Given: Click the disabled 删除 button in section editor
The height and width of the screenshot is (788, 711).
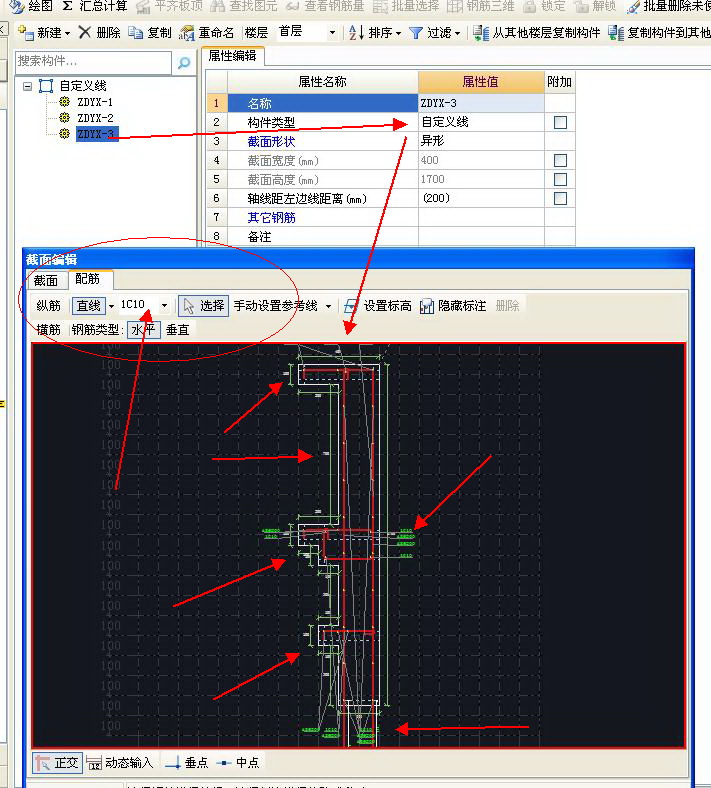Looking at the screenshot, I should pos(507,306).
